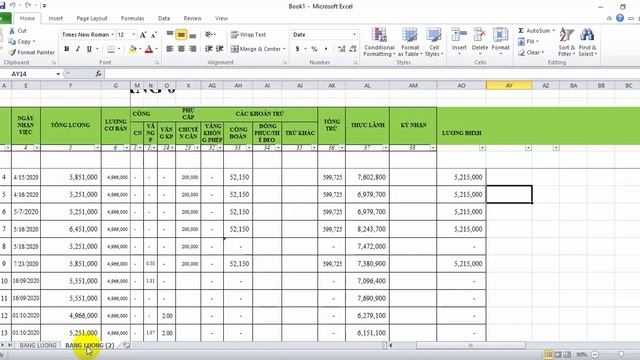Click Decrease Indent icon

[209, 49]
